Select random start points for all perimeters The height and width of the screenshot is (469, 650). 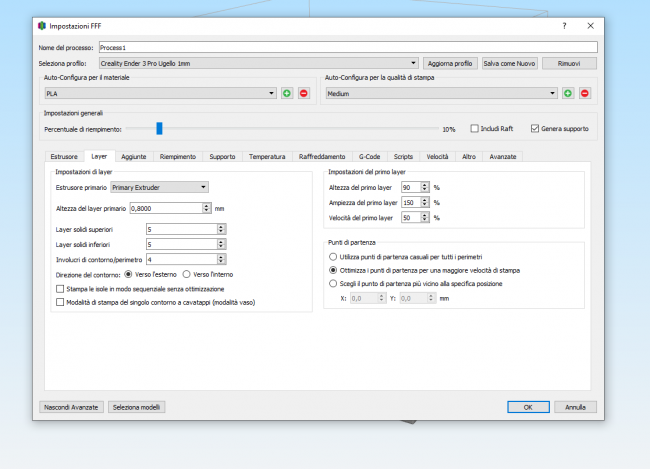333,257
